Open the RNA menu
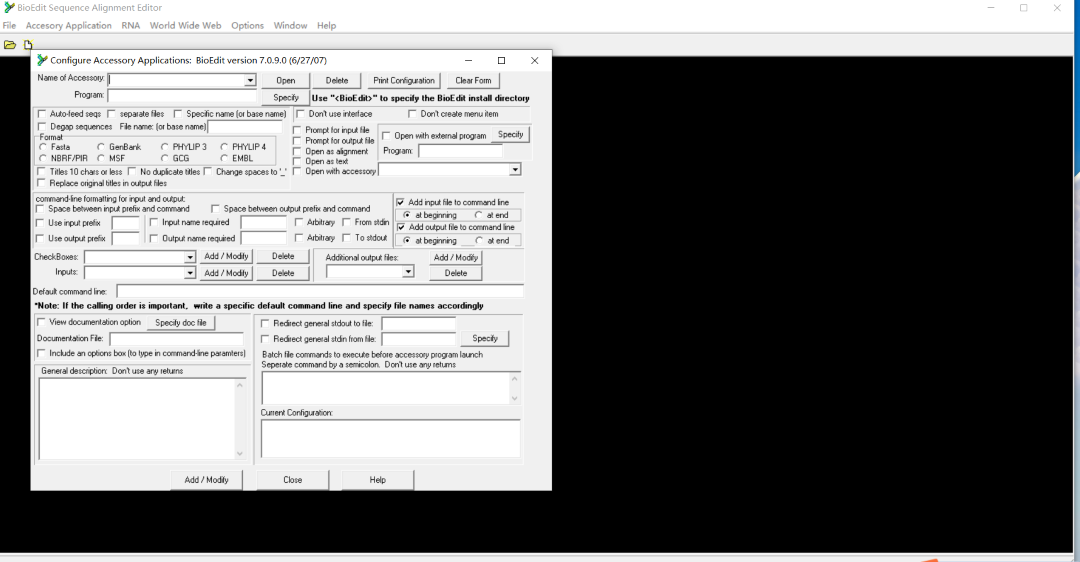1080x562 pixels. 131,25
